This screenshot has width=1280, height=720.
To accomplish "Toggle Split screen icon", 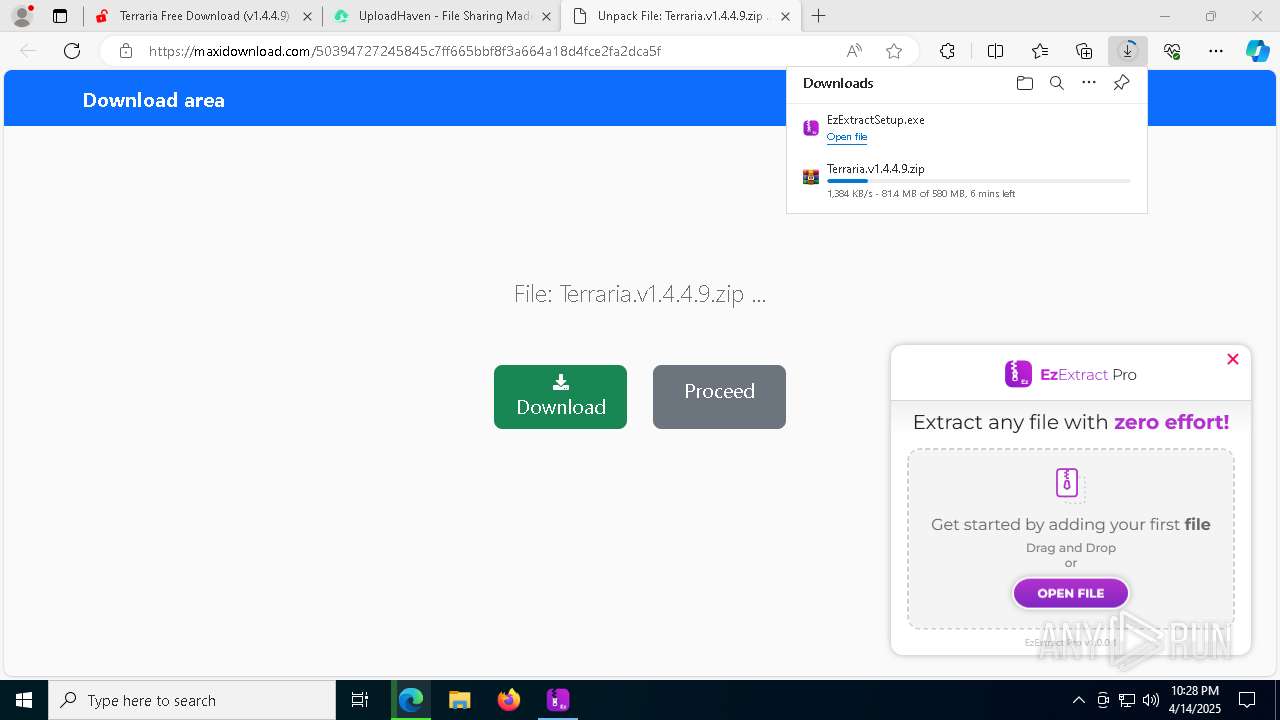I will (x=995, y=51).
